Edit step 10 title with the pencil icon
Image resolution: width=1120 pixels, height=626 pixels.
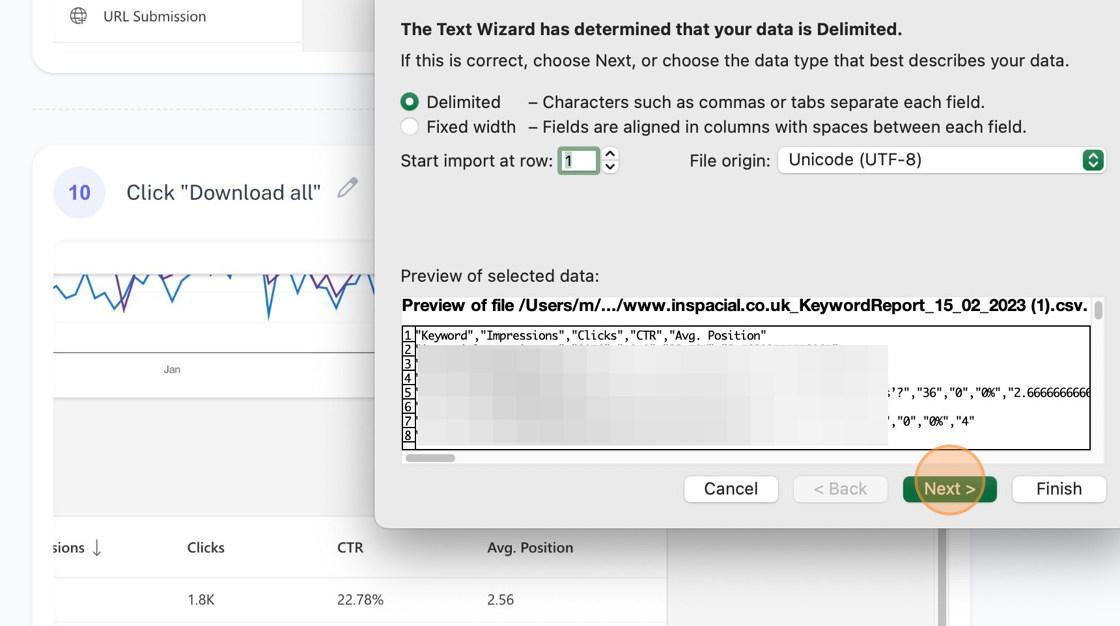[x=348, y=188]
